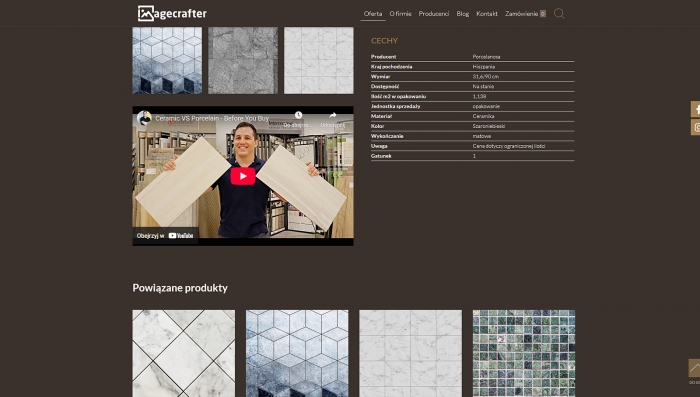Click the Szaroniebieski color value

click(489, 126)
